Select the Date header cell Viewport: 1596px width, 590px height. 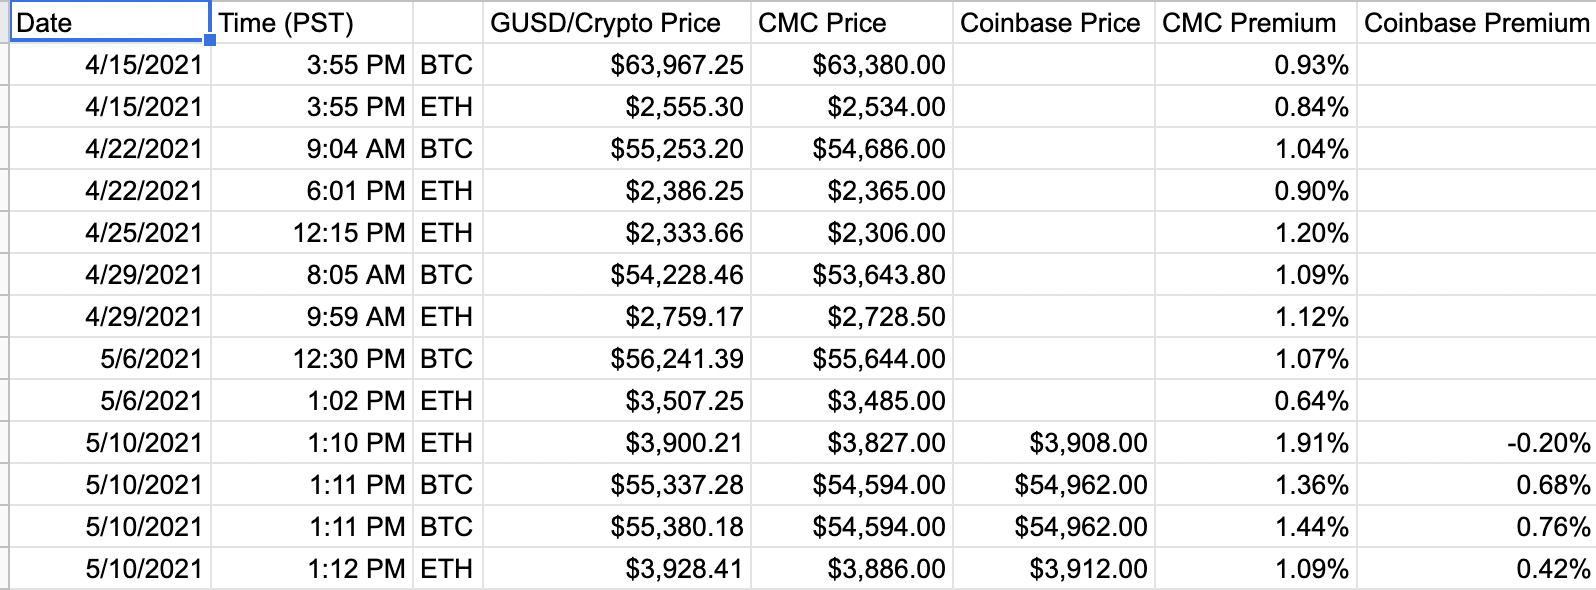coord(110,23)
